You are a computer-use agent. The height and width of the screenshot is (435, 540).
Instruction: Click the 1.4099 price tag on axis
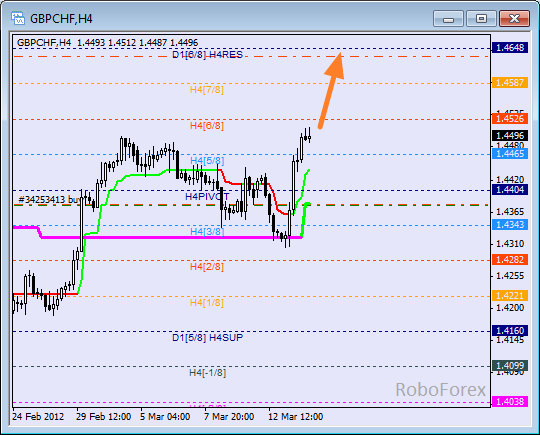point(510,366)
